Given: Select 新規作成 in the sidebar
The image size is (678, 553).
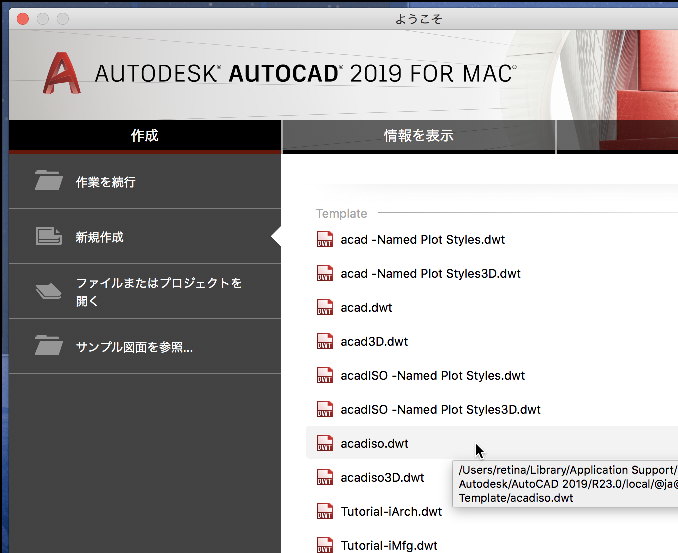Looking at the screenshot, I should [x=145, y=236].
